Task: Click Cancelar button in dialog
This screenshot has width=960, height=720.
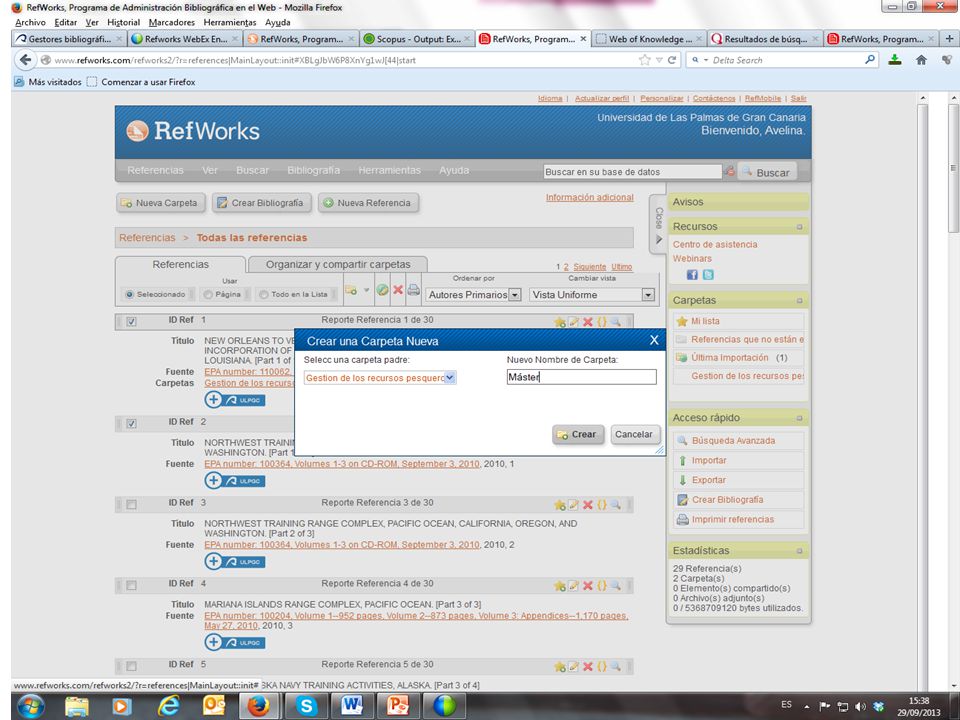Action: (x=635, y=434)
